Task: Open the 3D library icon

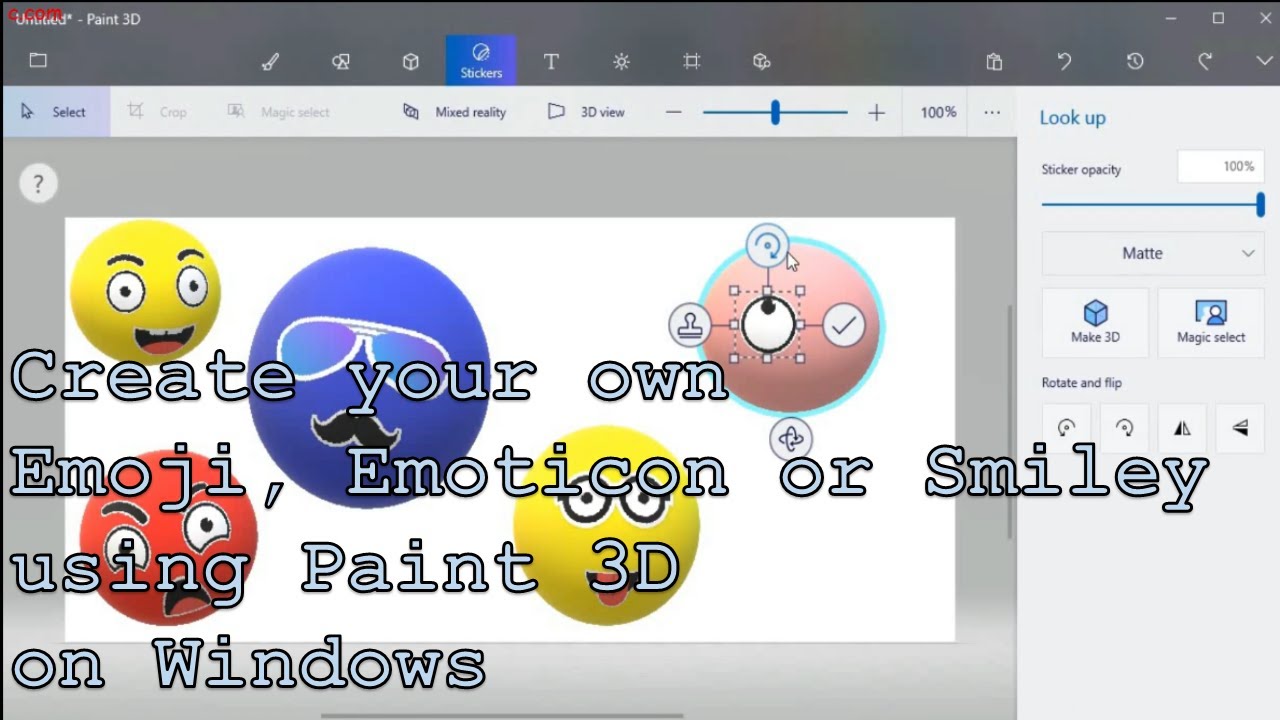Action: 761,61
